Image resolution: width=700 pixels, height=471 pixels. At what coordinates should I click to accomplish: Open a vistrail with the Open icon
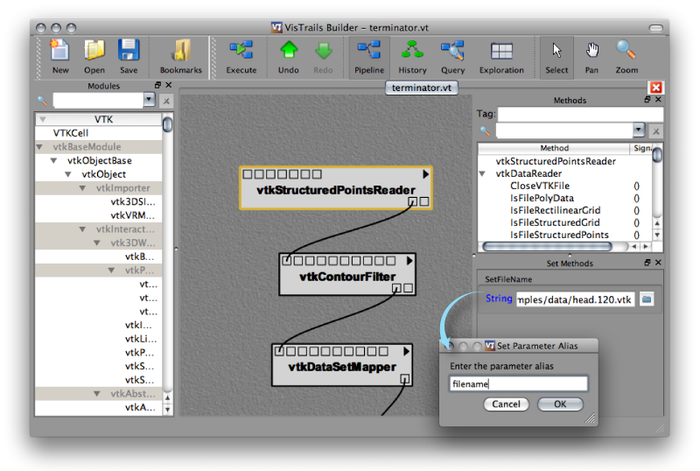pyautogui.click(x=94, y=52)
